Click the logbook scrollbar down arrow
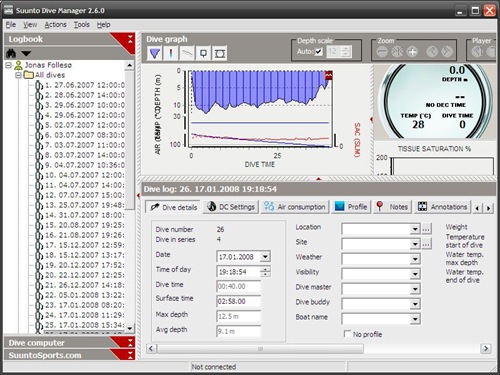The width and height of the screenshot is (500, 375). 130,329
